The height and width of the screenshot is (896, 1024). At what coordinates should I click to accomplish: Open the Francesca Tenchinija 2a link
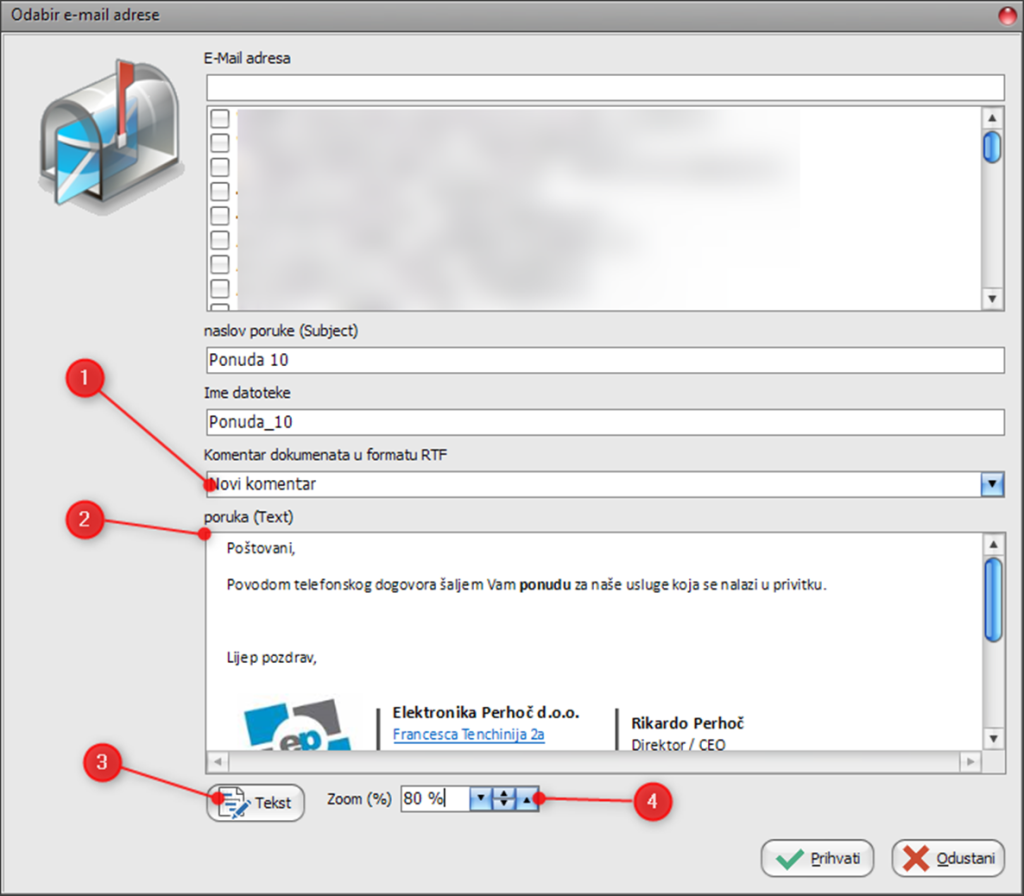pos(468,735)
